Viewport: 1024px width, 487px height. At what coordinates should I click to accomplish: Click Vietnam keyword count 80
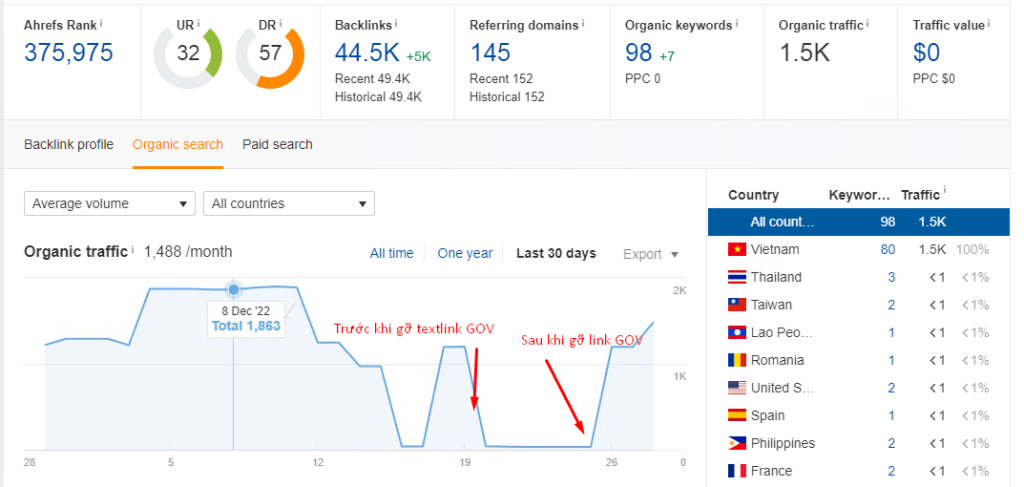(888, 249)
